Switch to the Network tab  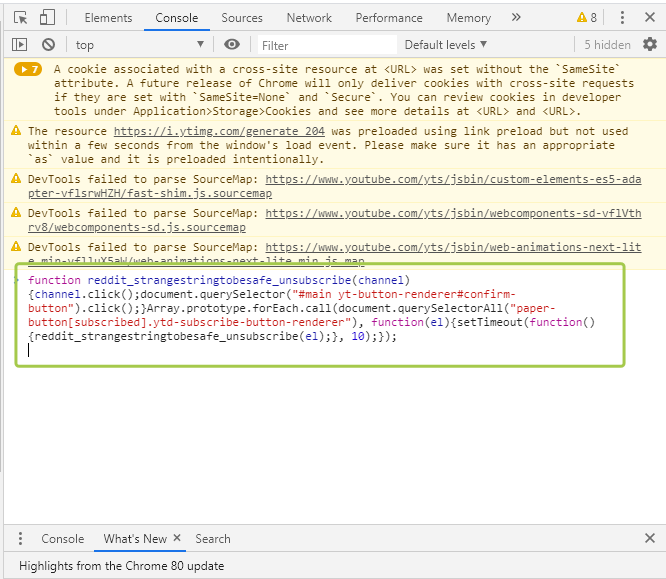tap(309, 18)
